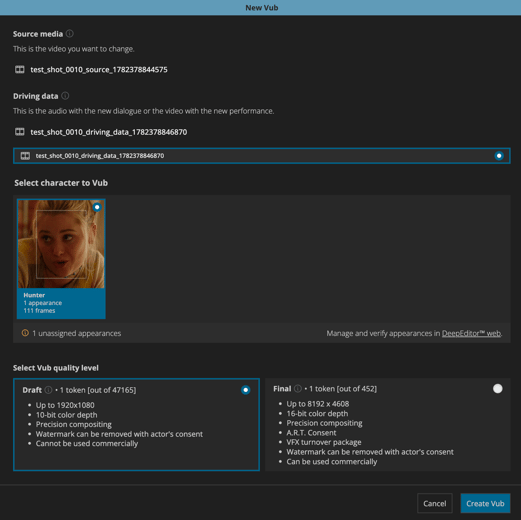Open the DeepEditor web link

click(471, 333)
